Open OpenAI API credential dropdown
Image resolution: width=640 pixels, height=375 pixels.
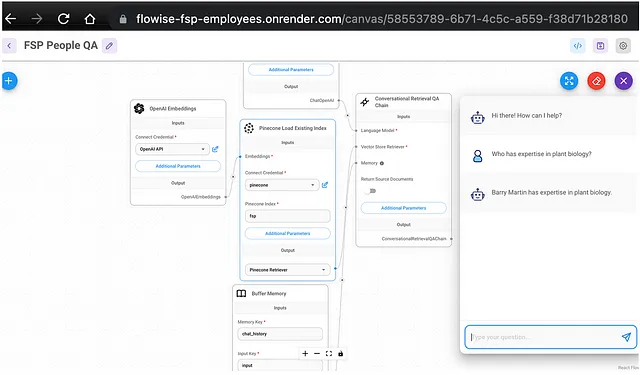(172, 149)
